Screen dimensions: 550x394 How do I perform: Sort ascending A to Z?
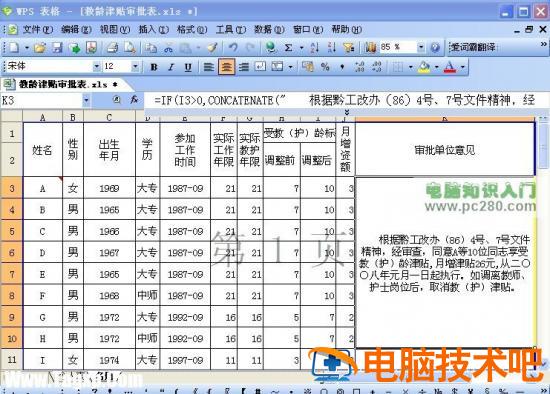coord(314,47)
